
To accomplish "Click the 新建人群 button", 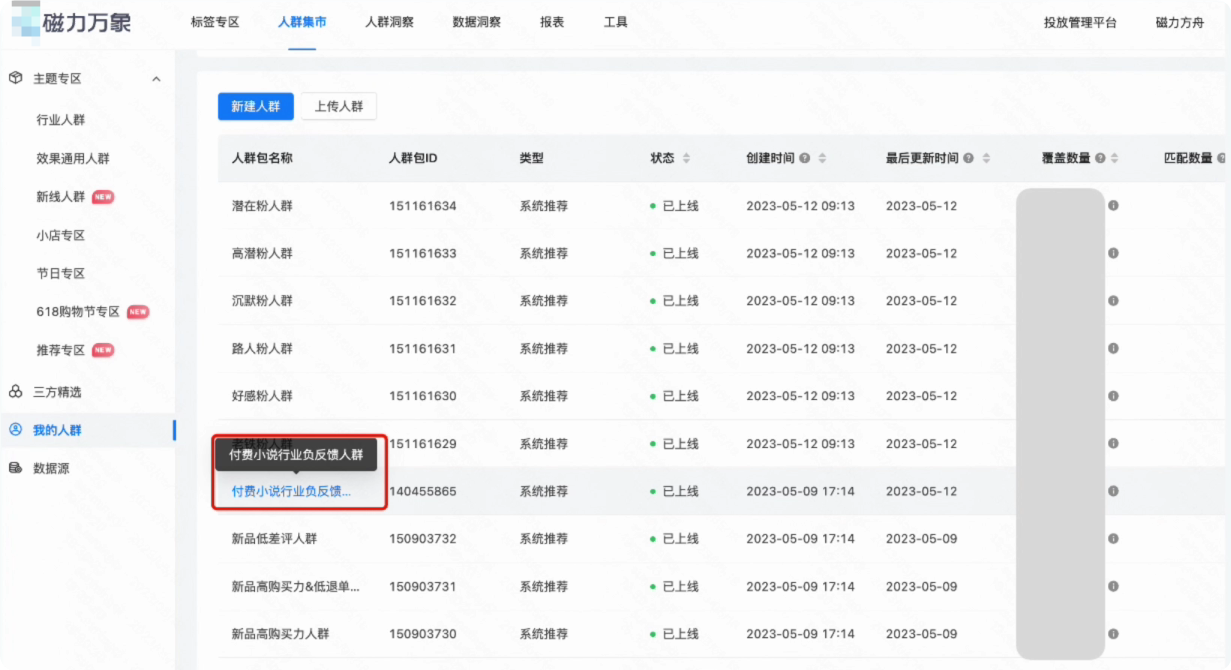I will click(255, 106).
